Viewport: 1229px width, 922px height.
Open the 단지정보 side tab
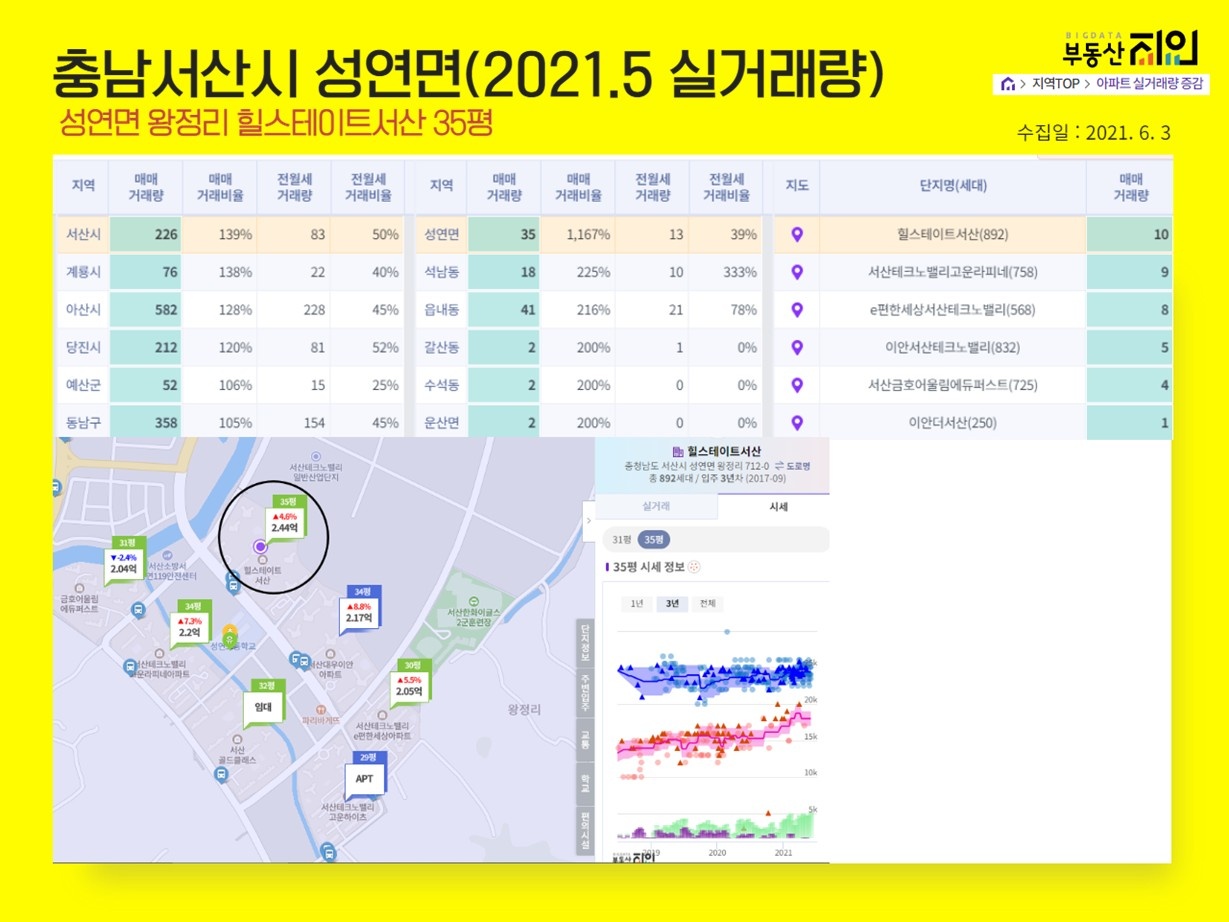point(585,644)
